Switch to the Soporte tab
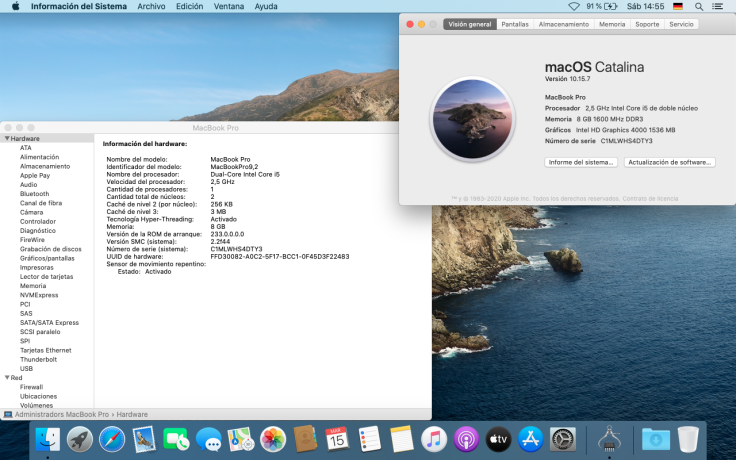 pos(647,24)
